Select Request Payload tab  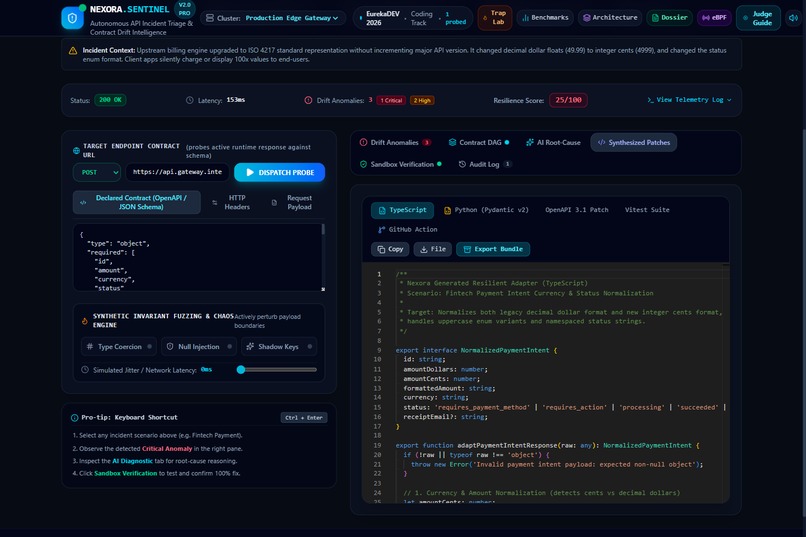click(x=294, y=202)
